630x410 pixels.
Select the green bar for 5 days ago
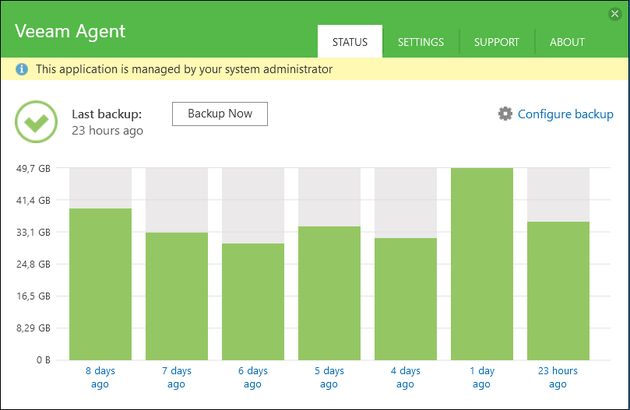tap(329, 293)
